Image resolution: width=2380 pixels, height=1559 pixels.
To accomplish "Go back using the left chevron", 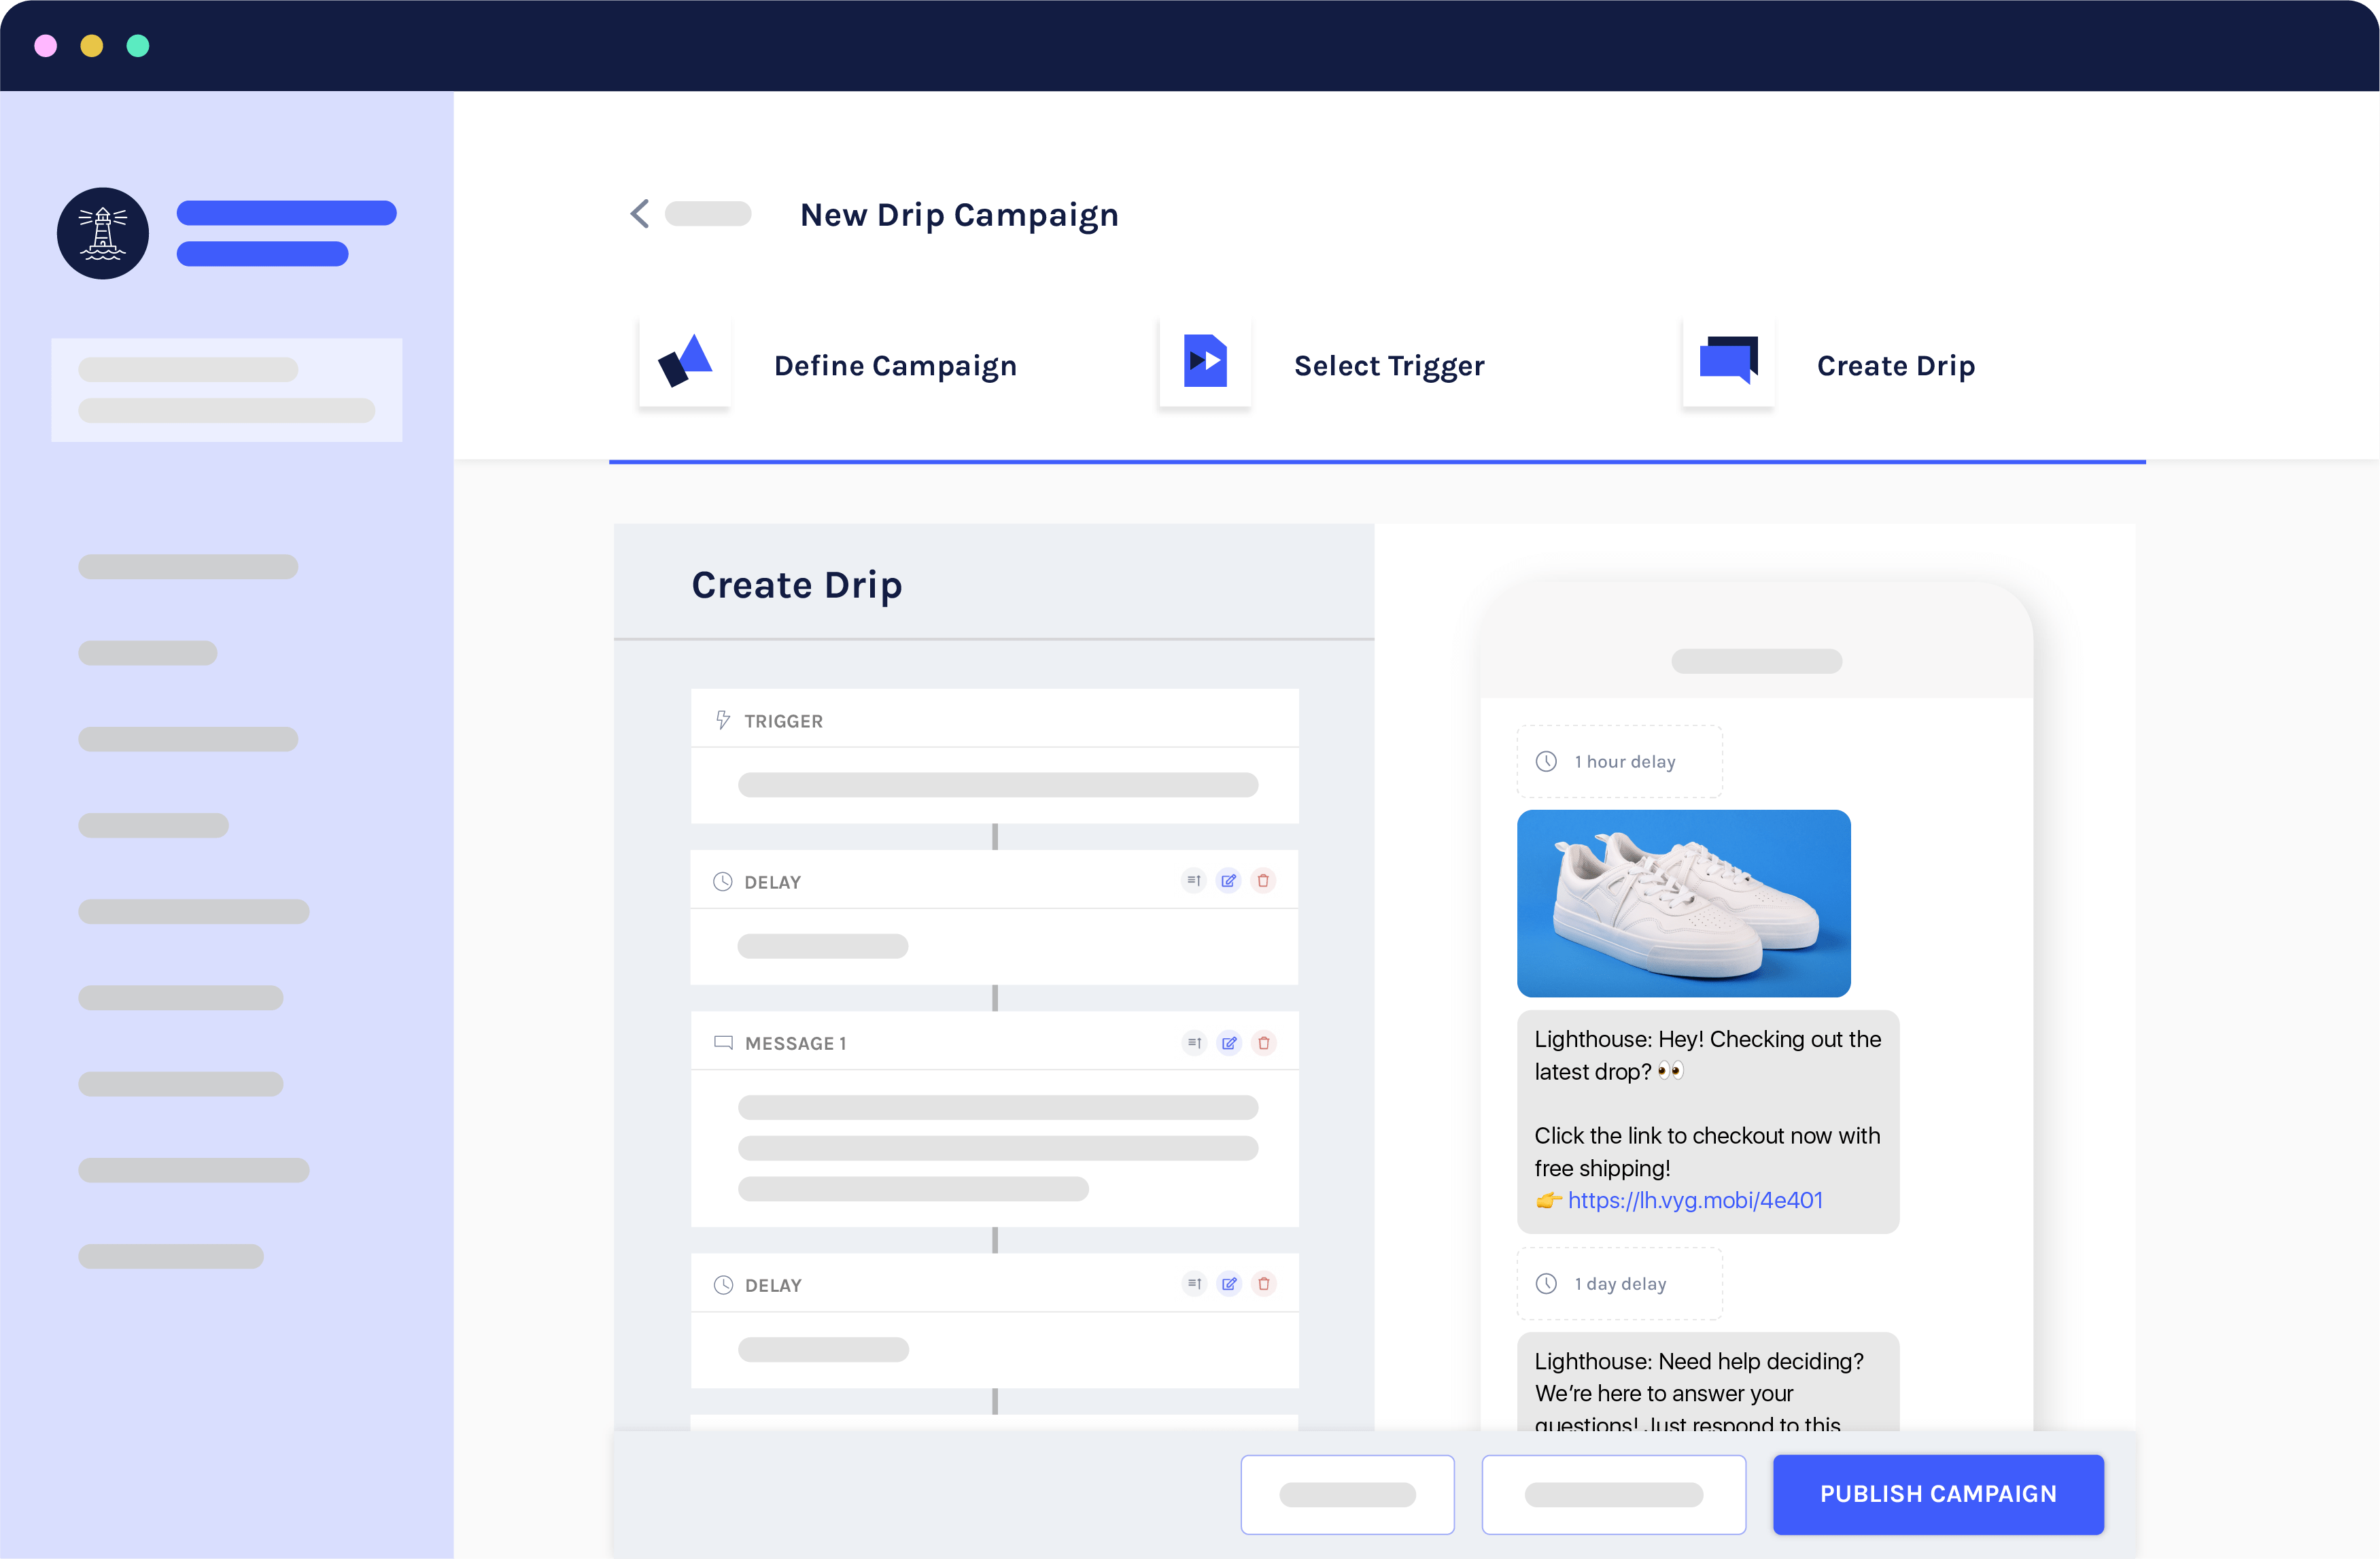I will tap(640, 214).
